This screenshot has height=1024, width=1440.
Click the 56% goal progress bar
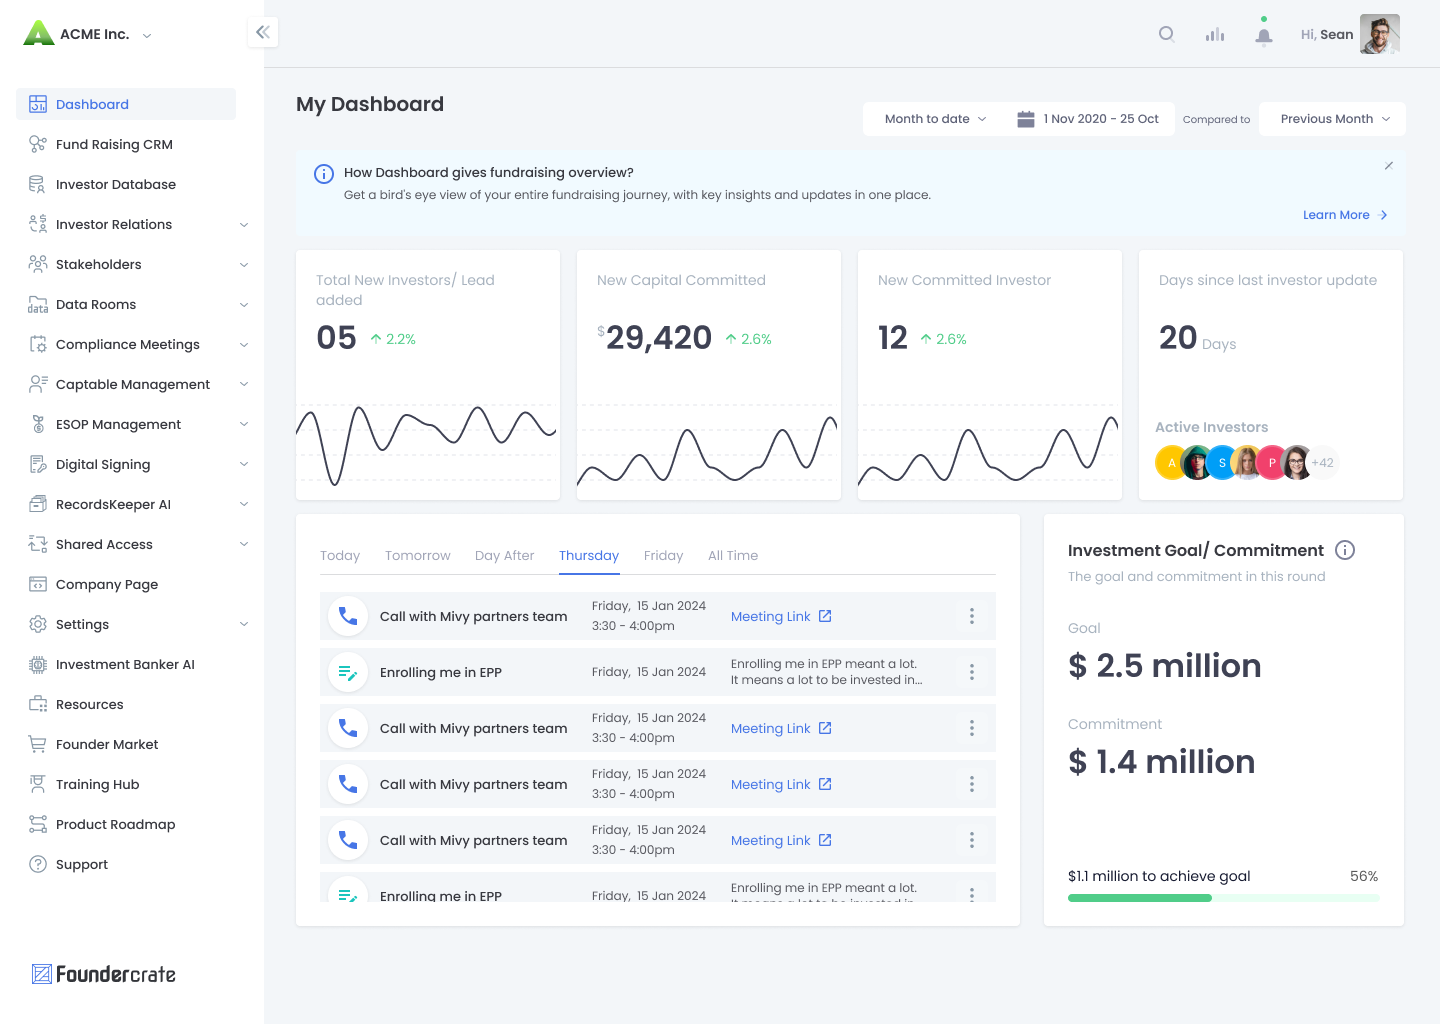click(x=1224, y=898)
